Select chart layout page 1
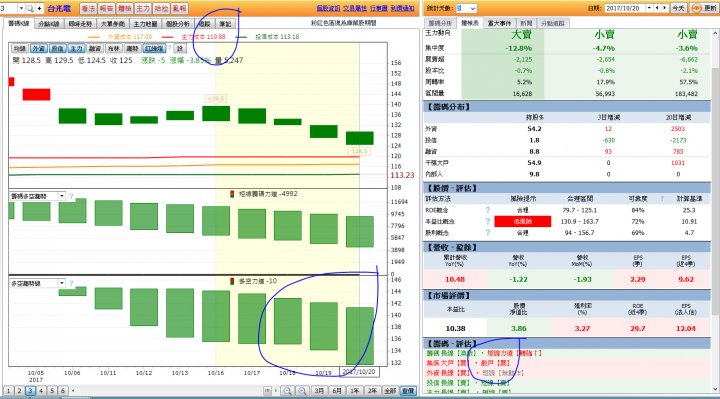This screenshot has width=720, height=399. point(8,391)
